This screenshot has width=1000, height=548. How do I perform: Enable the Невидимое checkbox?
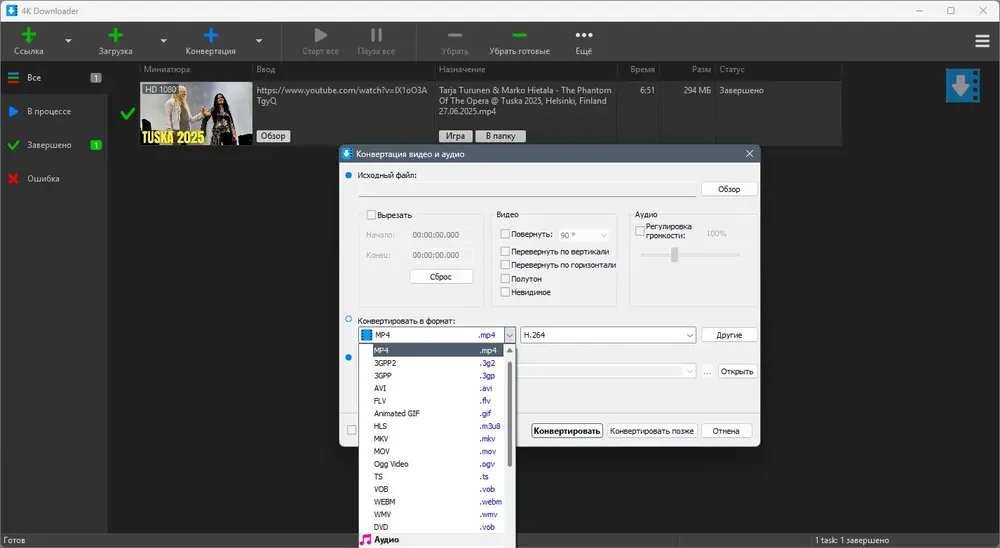point(505,292)
